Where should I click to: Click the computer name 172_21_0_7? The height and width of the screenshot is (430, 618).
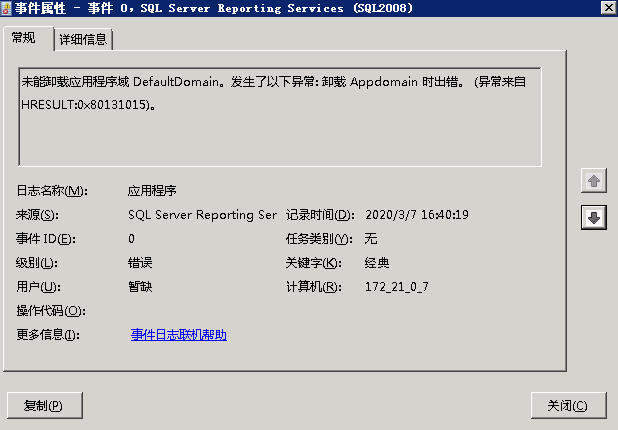click(x=396, y=287)
